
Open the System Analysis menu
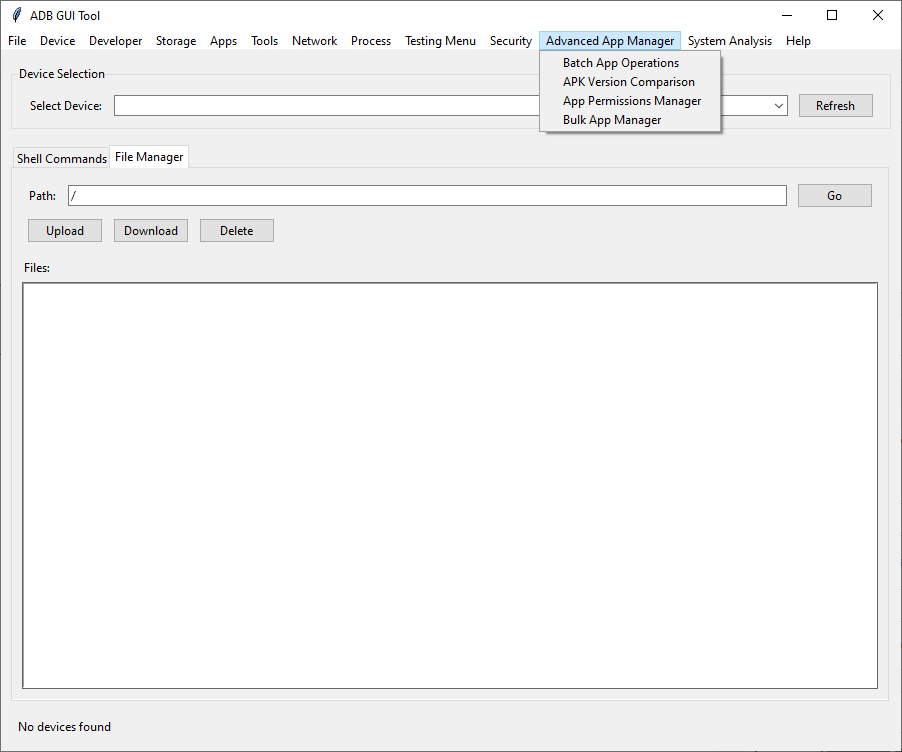click(729, 41)
